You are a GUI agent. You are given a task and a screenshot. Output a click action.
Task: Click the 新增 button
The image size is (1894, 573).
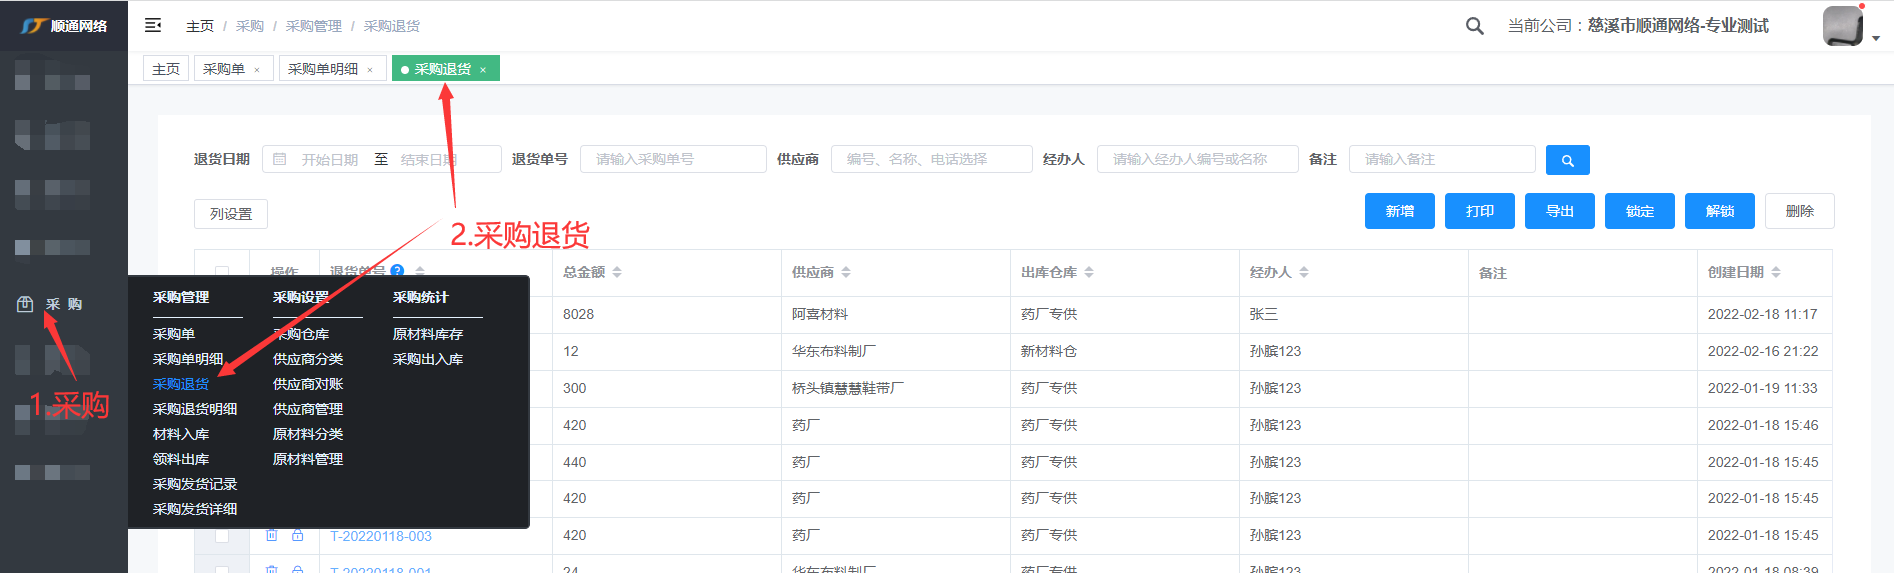pyautogui.click(x=1399, y=211)
